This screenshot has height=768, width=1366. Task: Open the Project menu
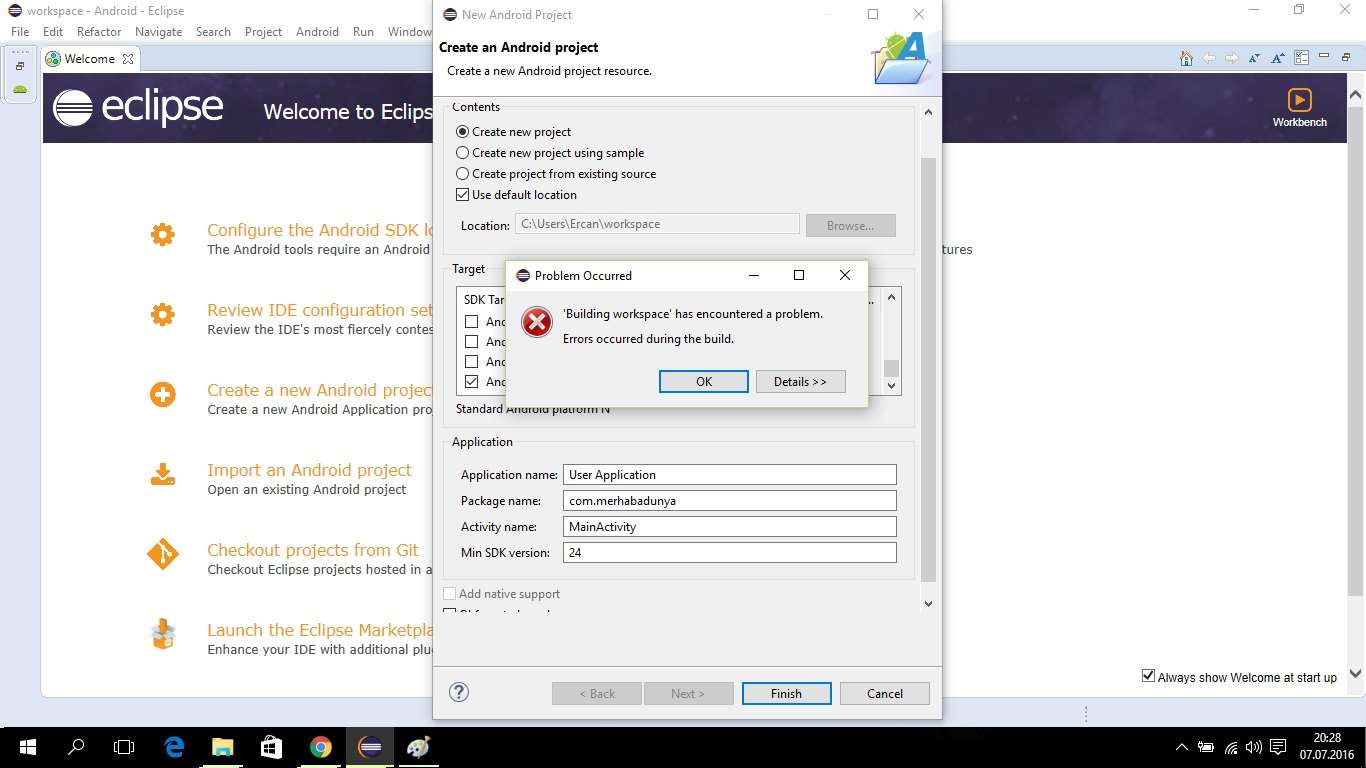pyautogui.click(x=263, y=32)
